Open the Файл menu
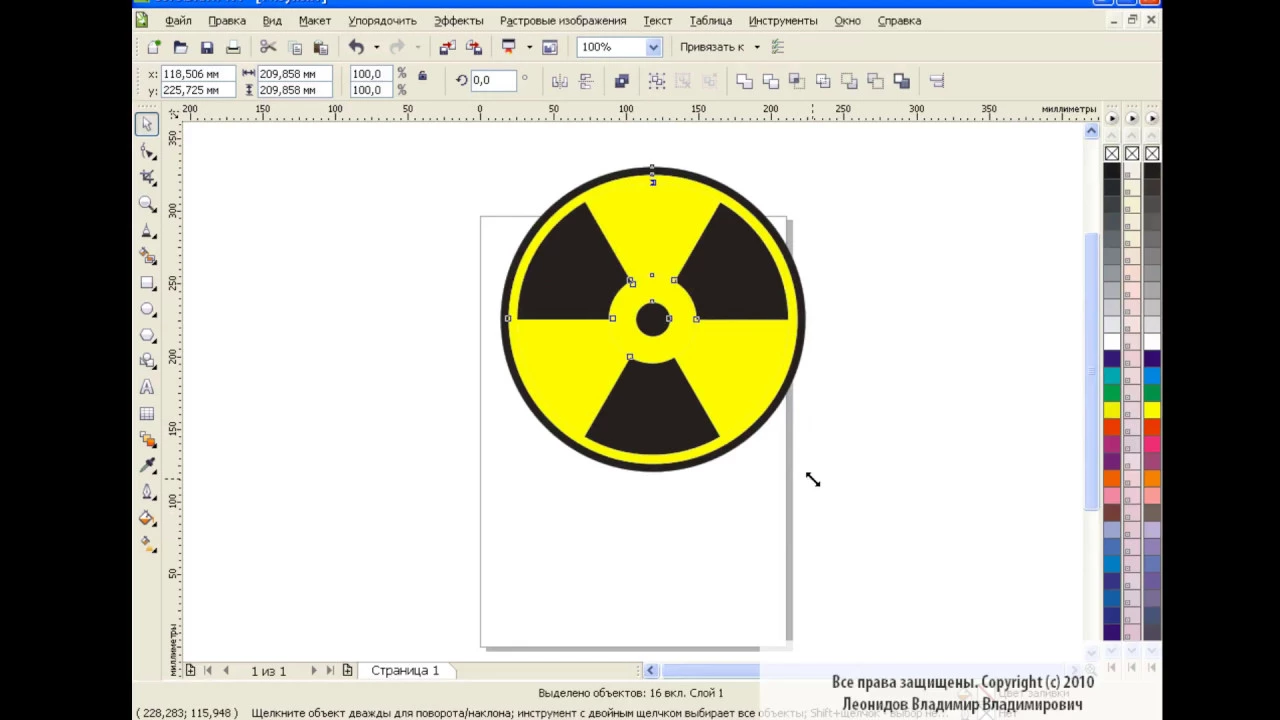Image resolution: width=1280 pixels, height=720 pixels. click(178, 20)
